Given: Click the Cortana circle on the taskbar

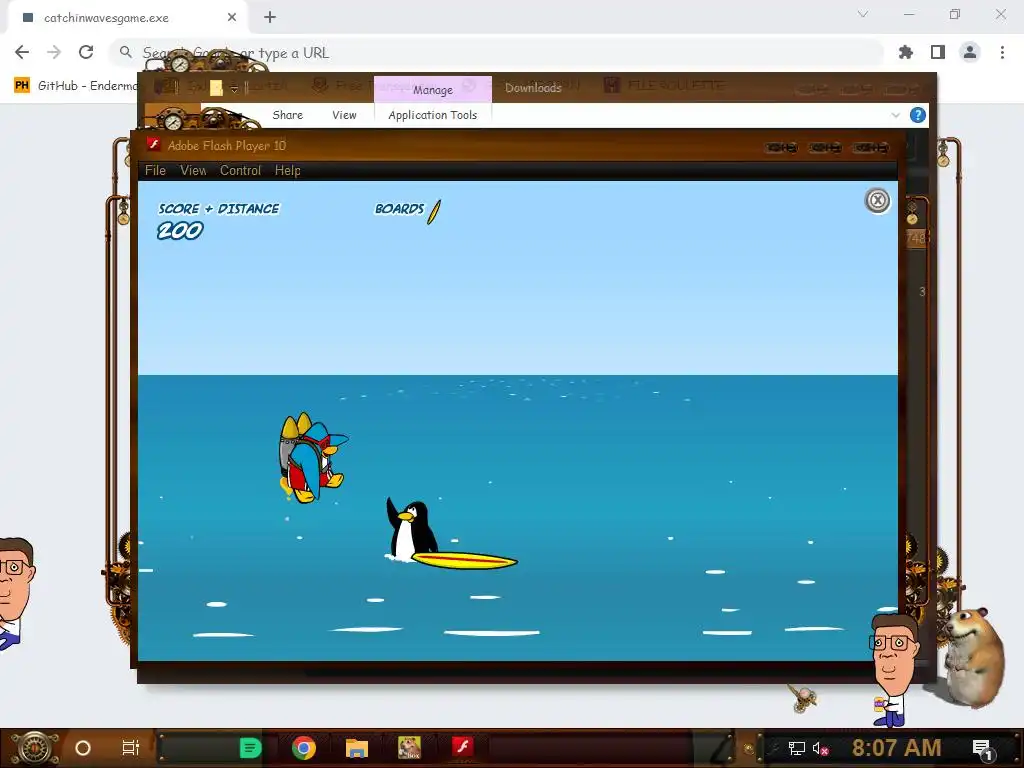Looking at the screenshot, I should (83, 748).
